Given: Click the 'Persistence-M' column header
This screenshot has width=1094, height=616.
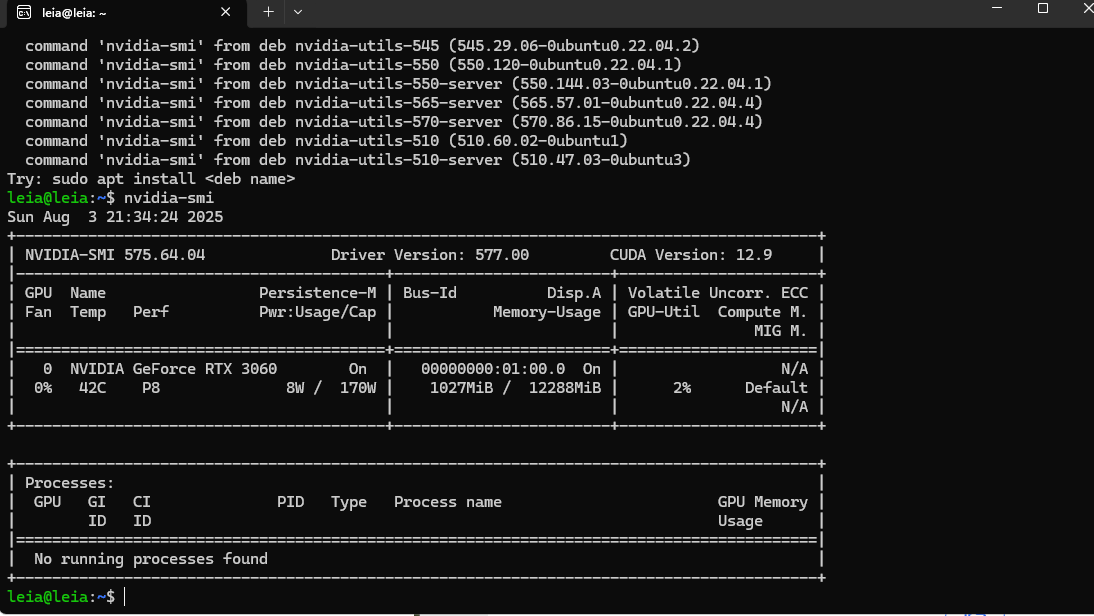Looking at the screenshot, I should pyautogui.click(x=317, y=292).
